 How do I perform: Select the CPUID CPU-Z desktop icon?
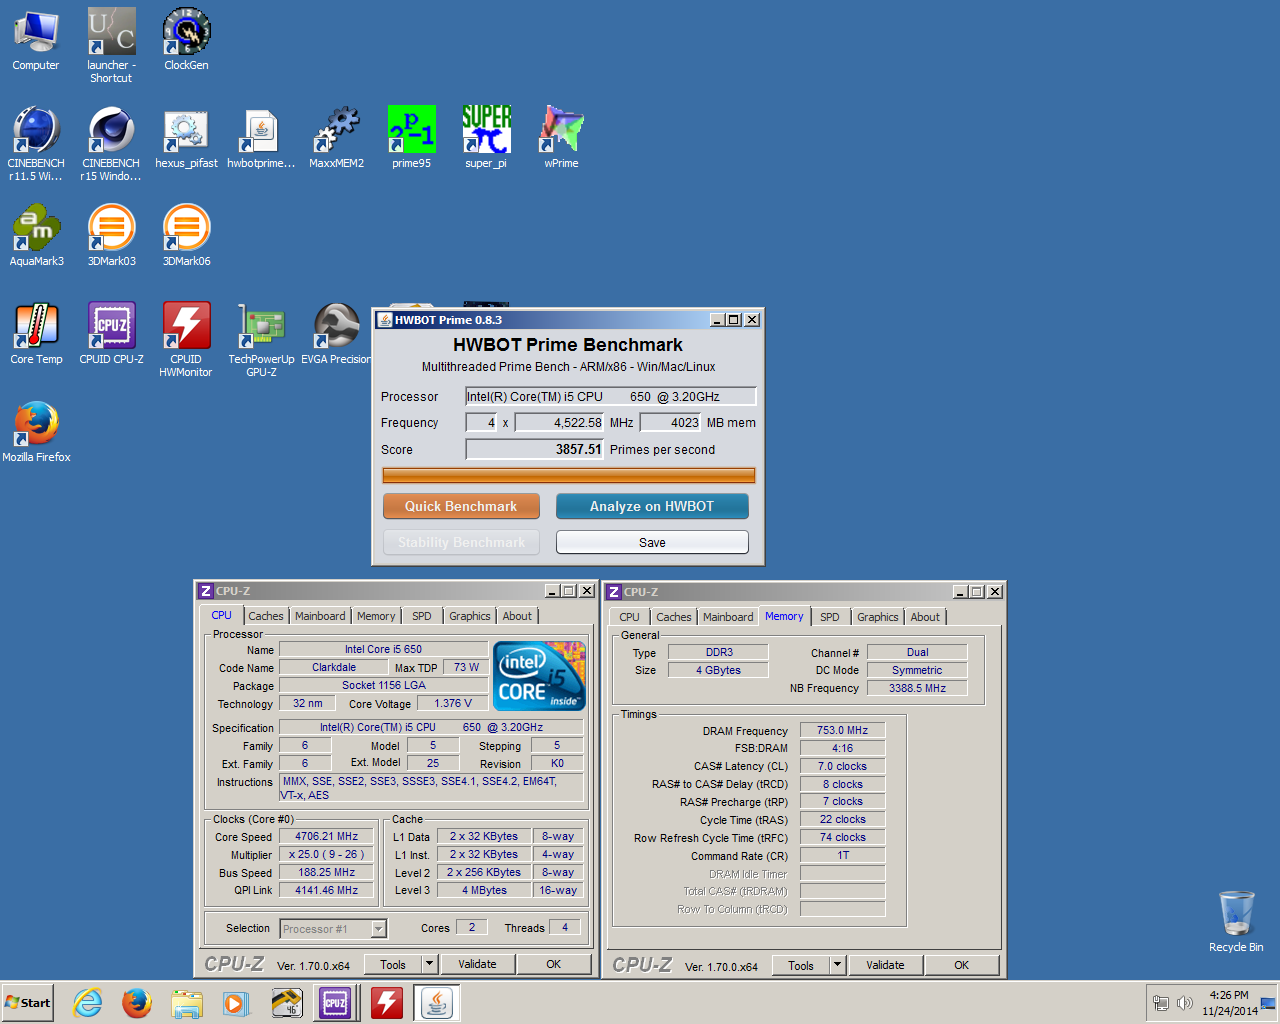click(x=111, y=334)
